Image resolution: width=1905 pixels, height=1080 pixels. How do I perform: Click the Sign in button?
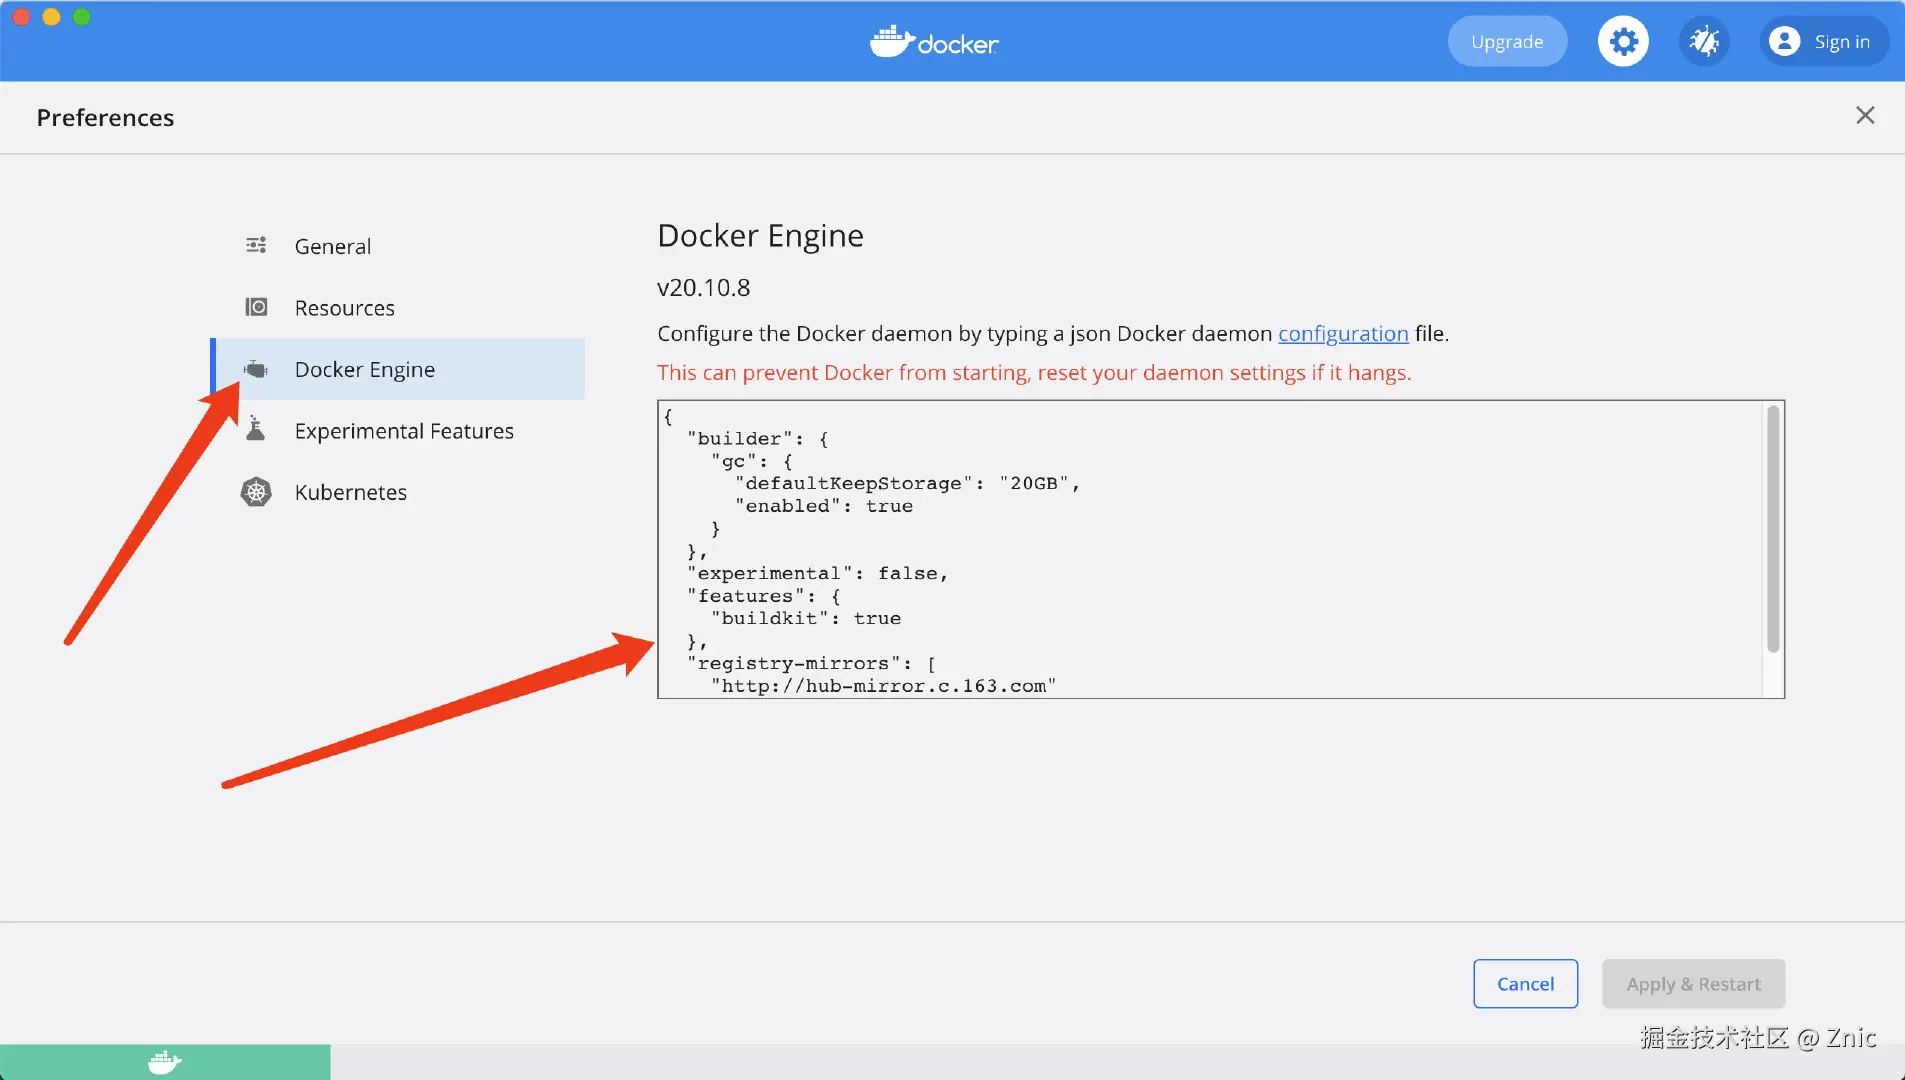tap(1825, 42)
